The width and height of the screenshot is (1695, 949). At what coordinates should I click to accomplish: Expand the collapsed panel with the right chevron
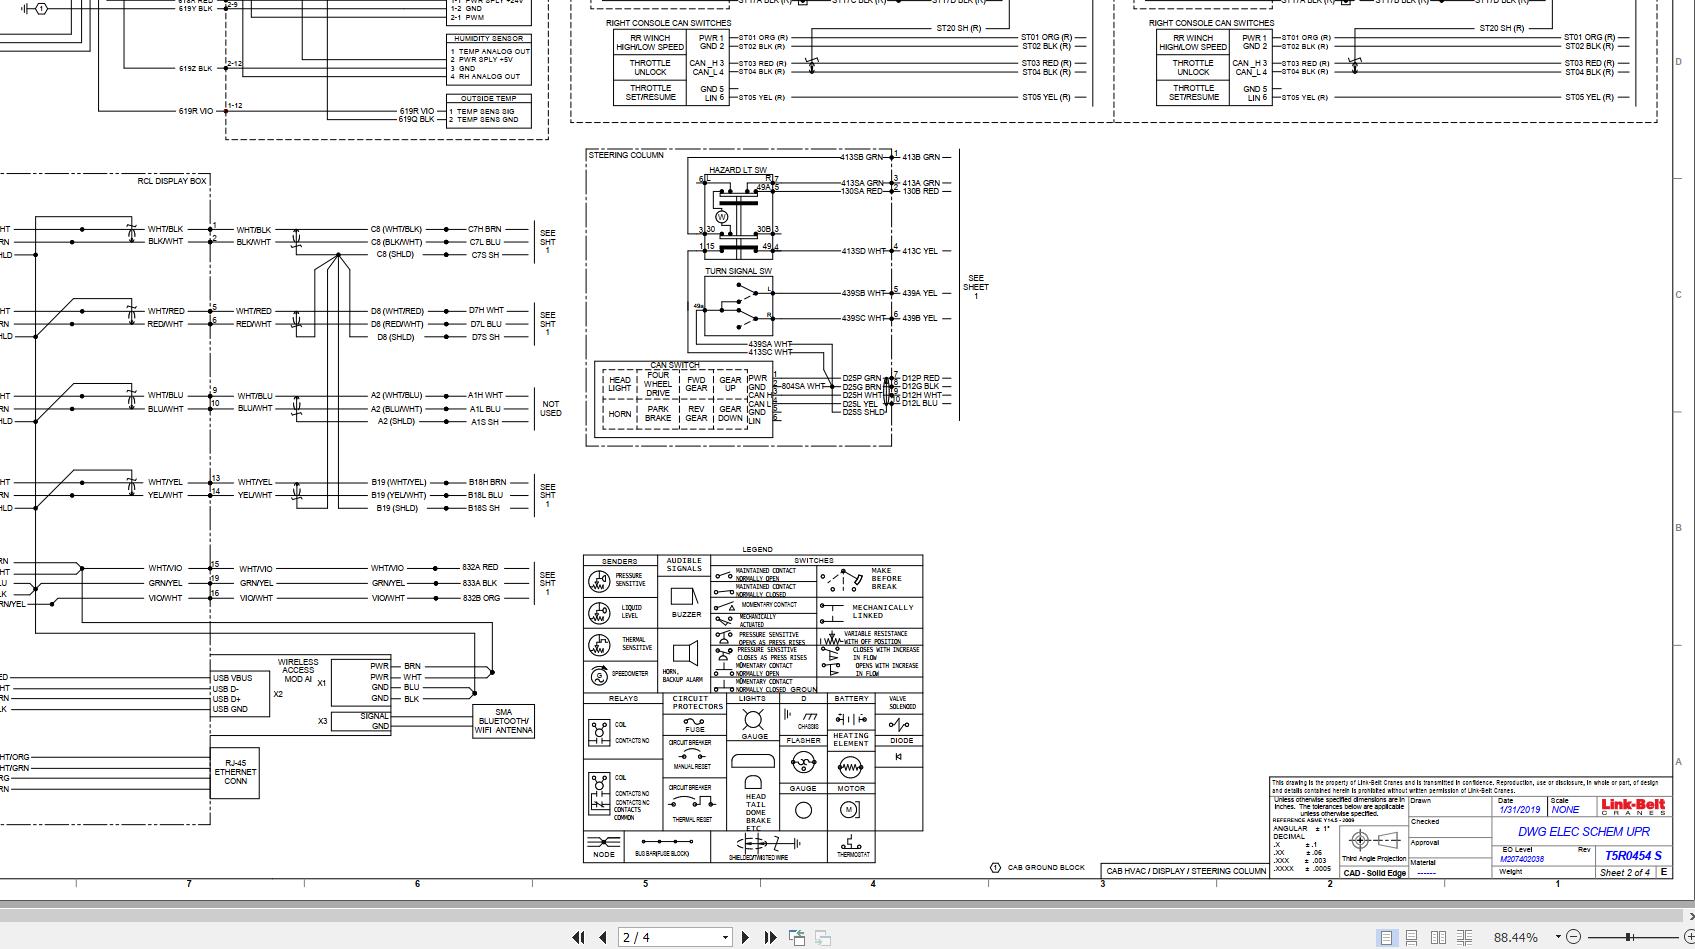1690,916
